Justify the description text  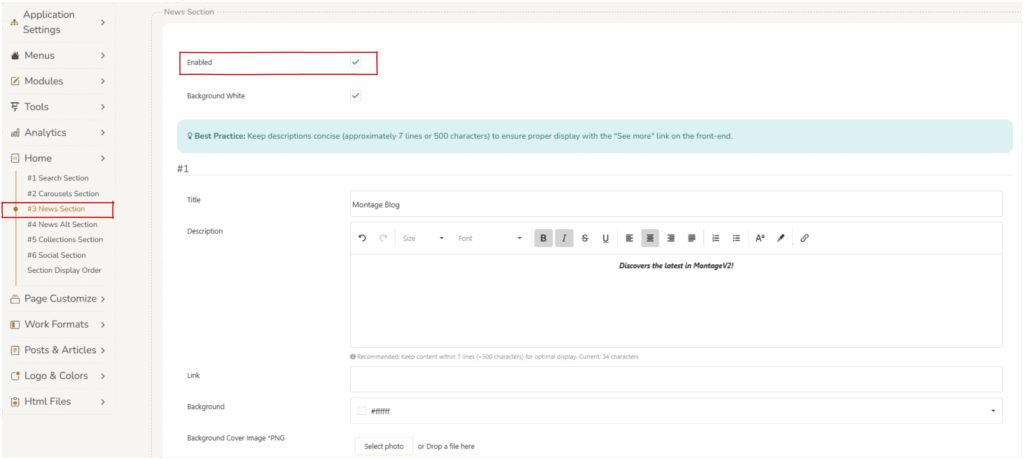[x=691, y=238]
